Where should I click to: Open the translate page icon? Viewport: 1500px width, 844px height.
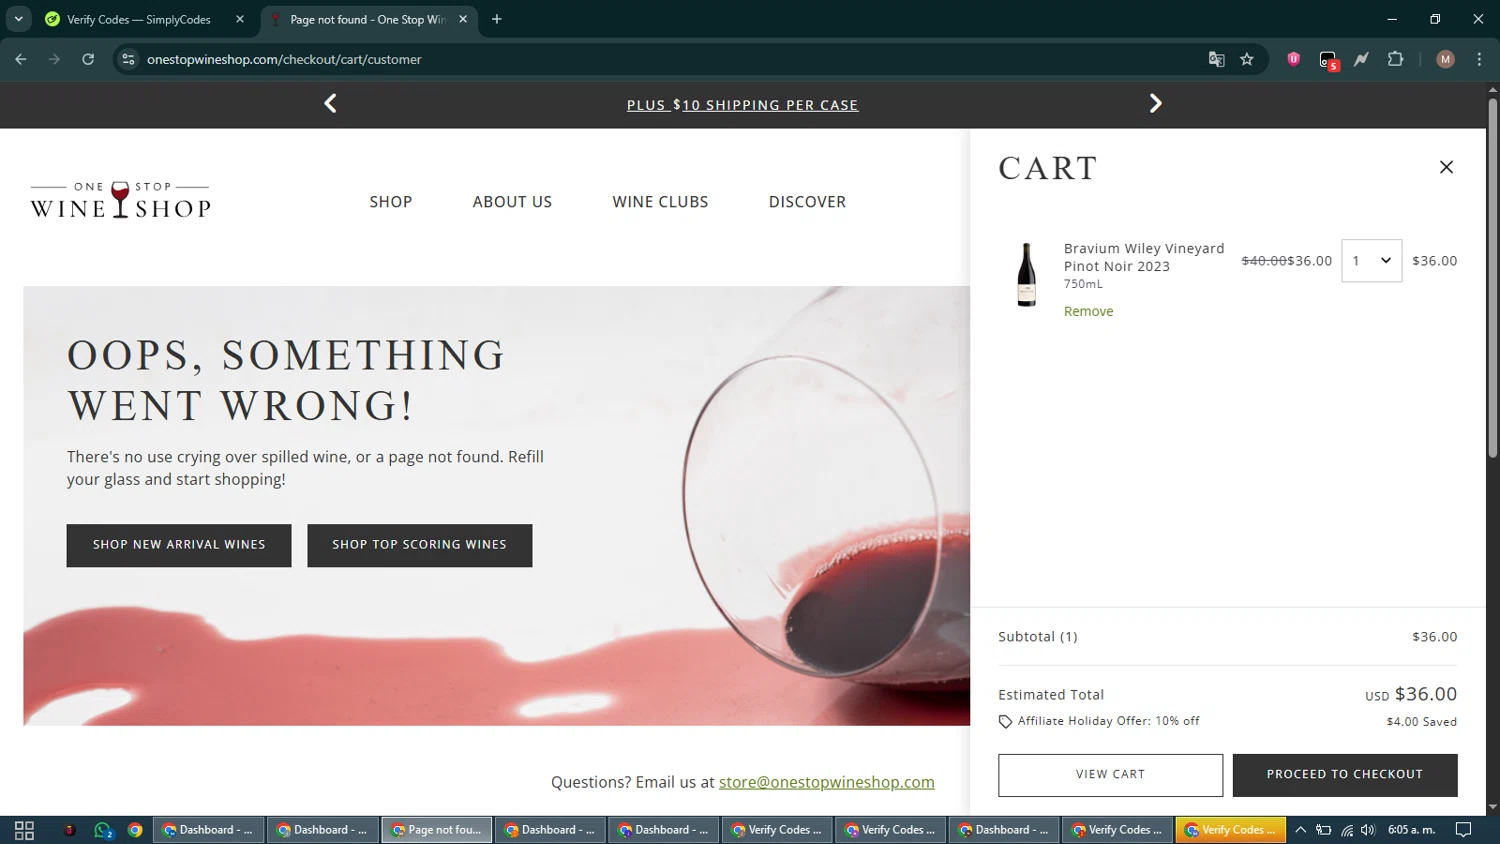[x=1216, y=59]
